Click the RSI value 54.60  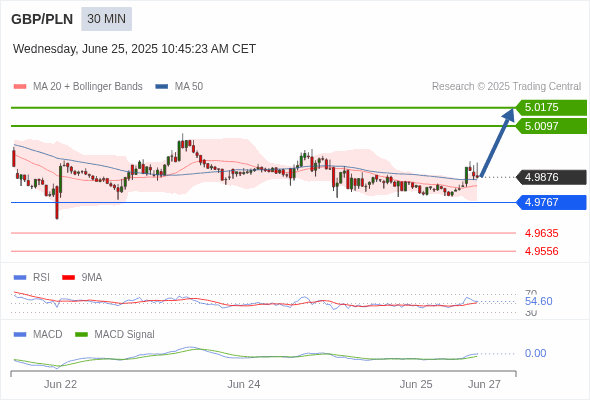click(x=538, y=301)
